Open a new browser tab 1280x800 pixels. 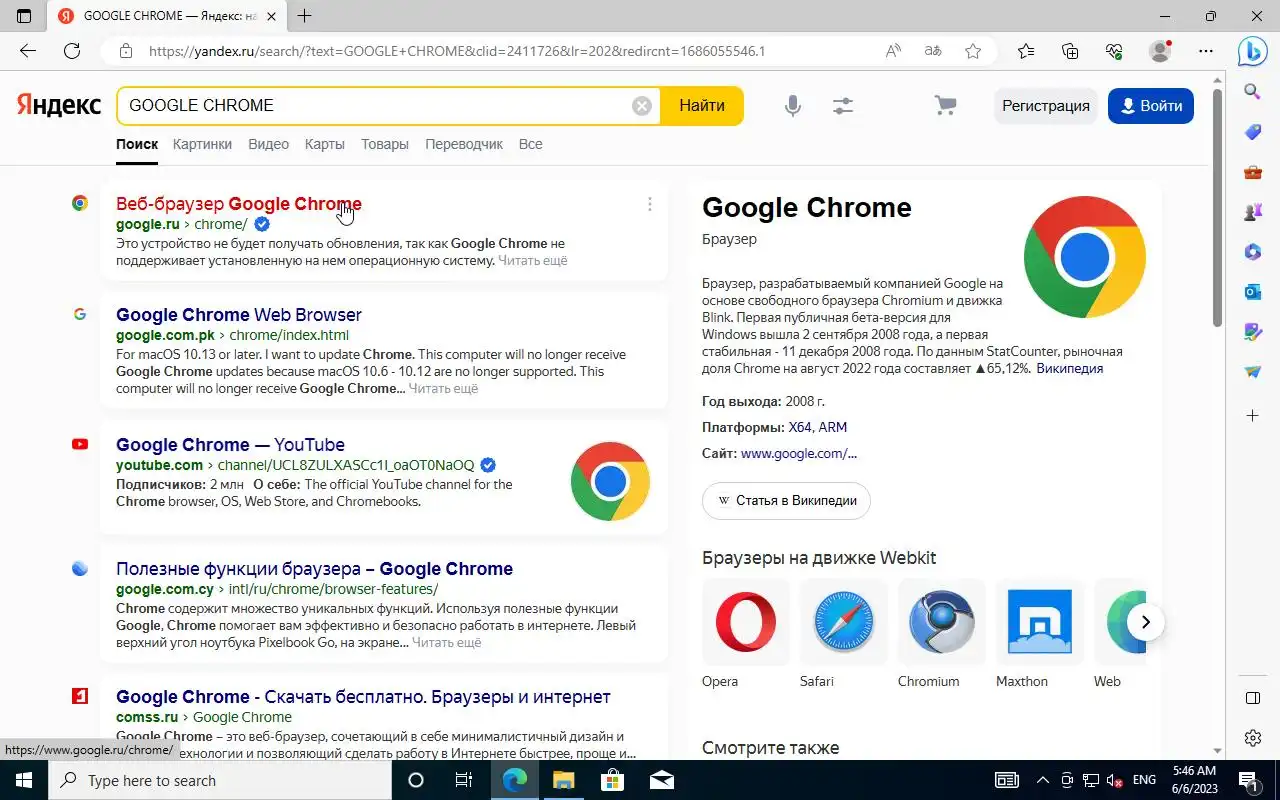pos(305,16)
